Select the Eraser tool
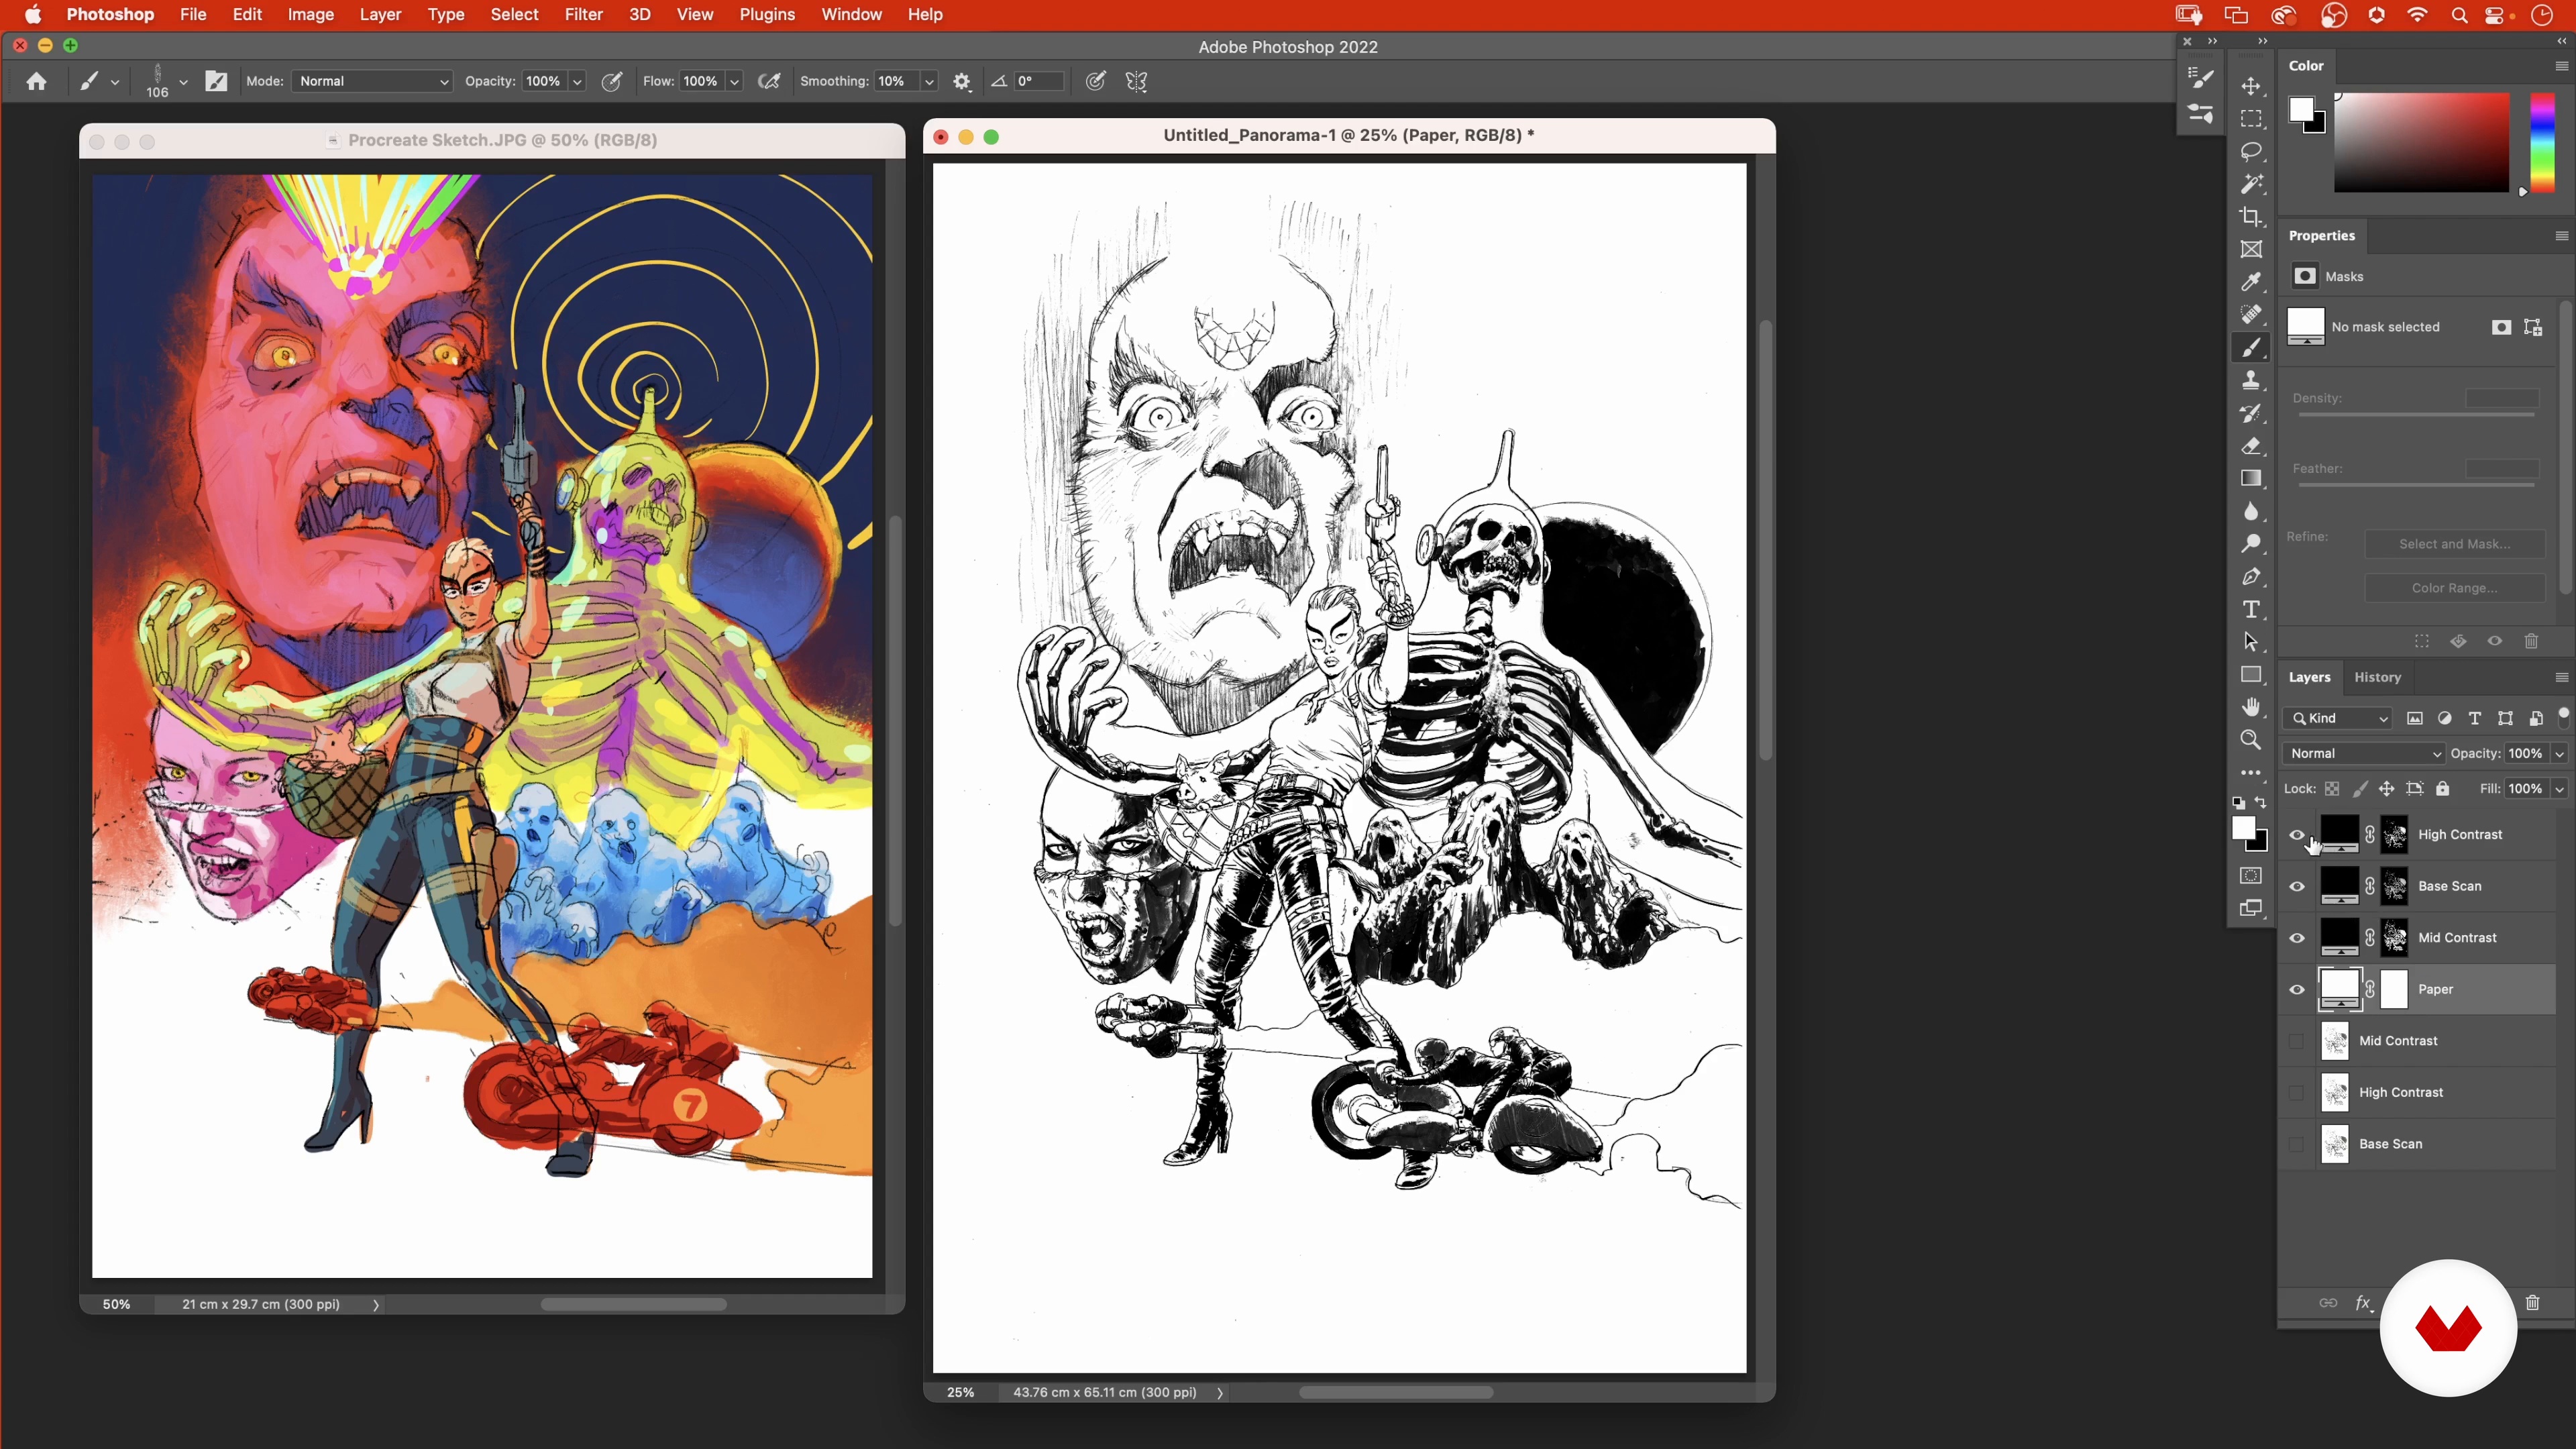The height and width of the screenshot is (1449, 2576). (x=2251, y=446)
